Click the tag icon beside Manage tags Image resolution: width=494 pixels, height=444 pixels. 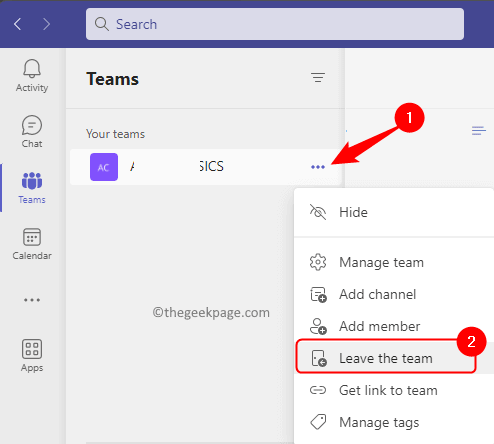pyautogui.click(x=318, y=422)
